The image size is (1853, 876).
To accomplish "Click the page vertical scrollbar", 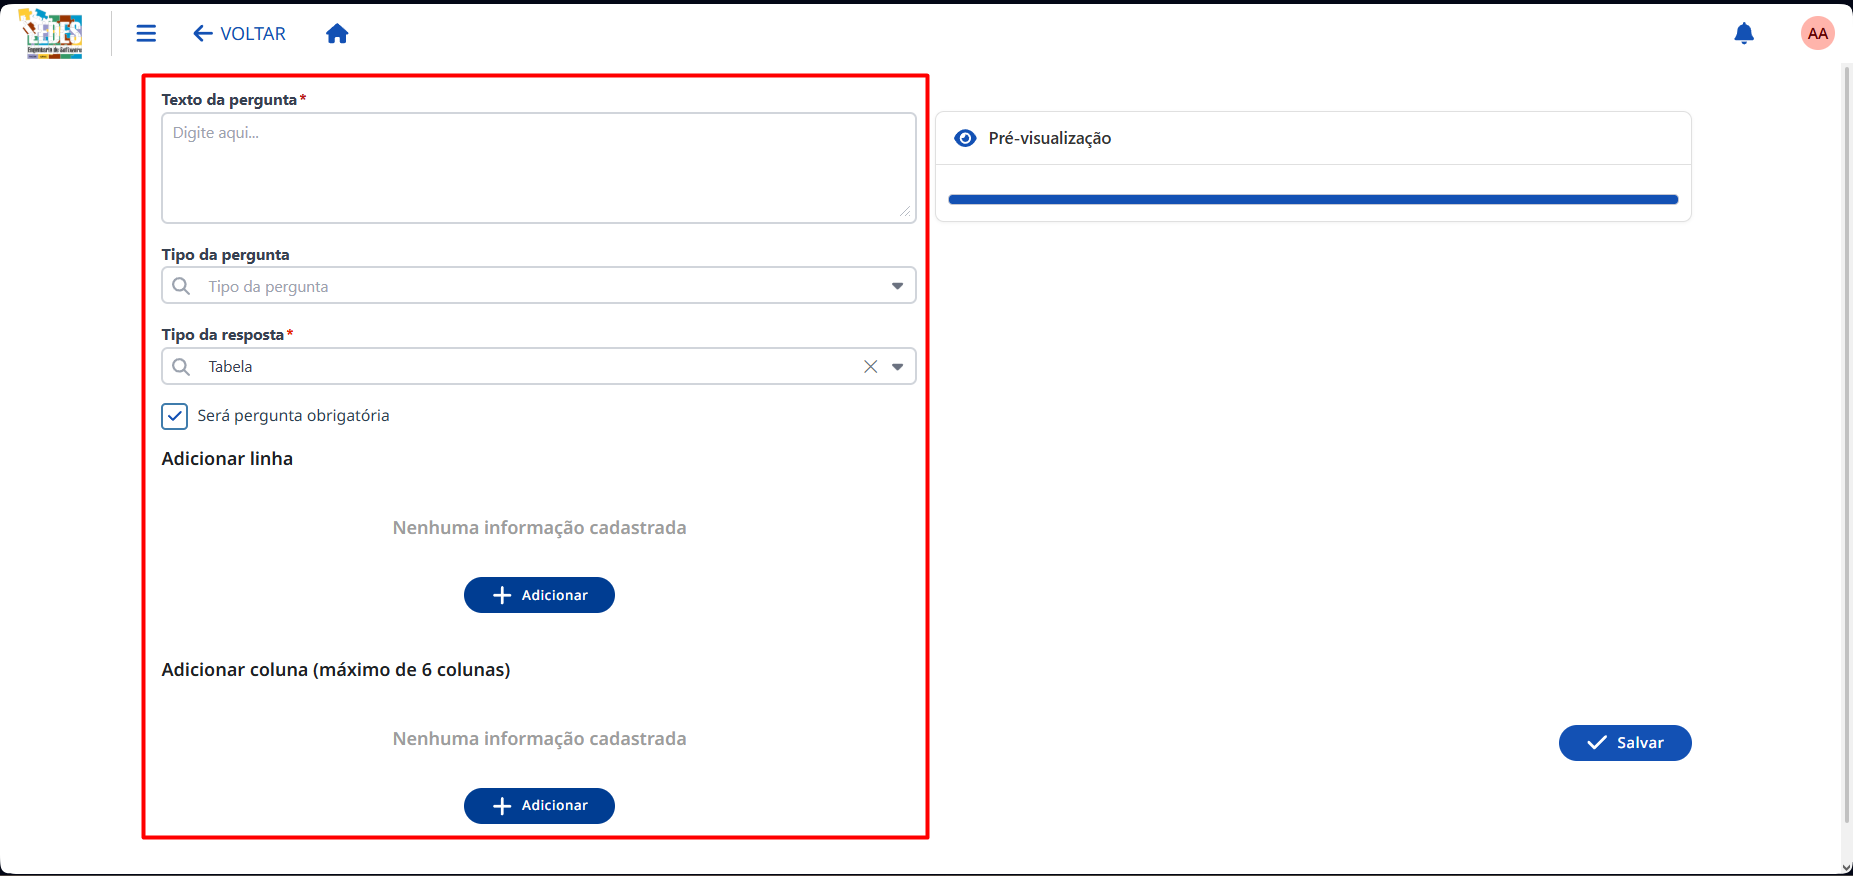I will pyautogui.click(x=1846, y=445).
